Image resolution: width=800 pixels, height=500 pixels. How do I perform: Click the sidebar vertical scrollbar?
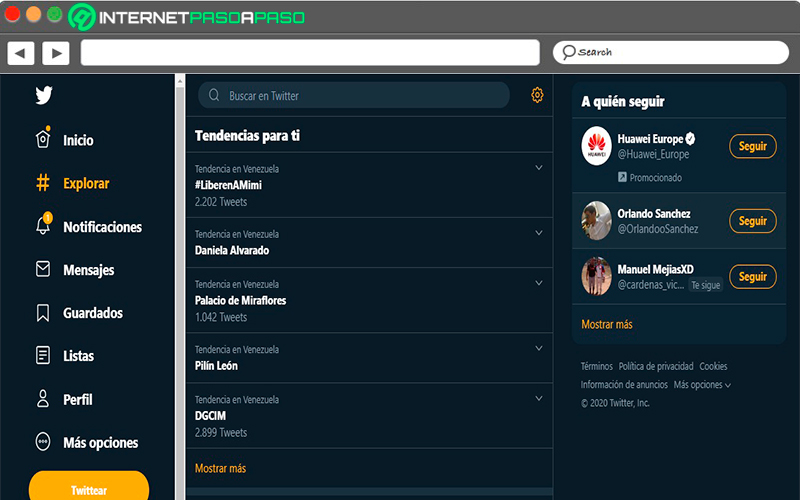[180, 286]
